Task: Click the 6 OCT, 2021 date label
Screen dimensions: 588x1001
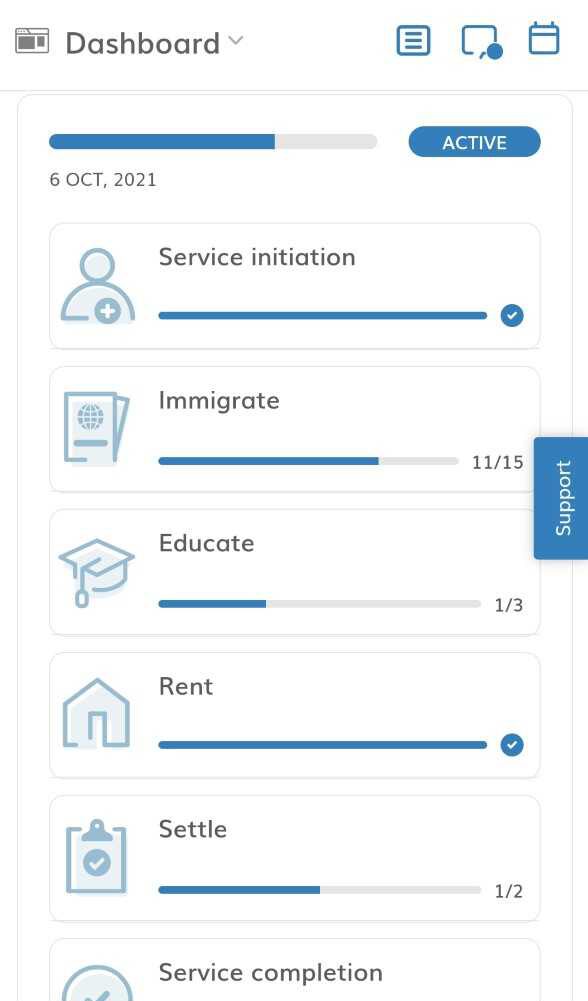Action: click(x=103, y=179)
